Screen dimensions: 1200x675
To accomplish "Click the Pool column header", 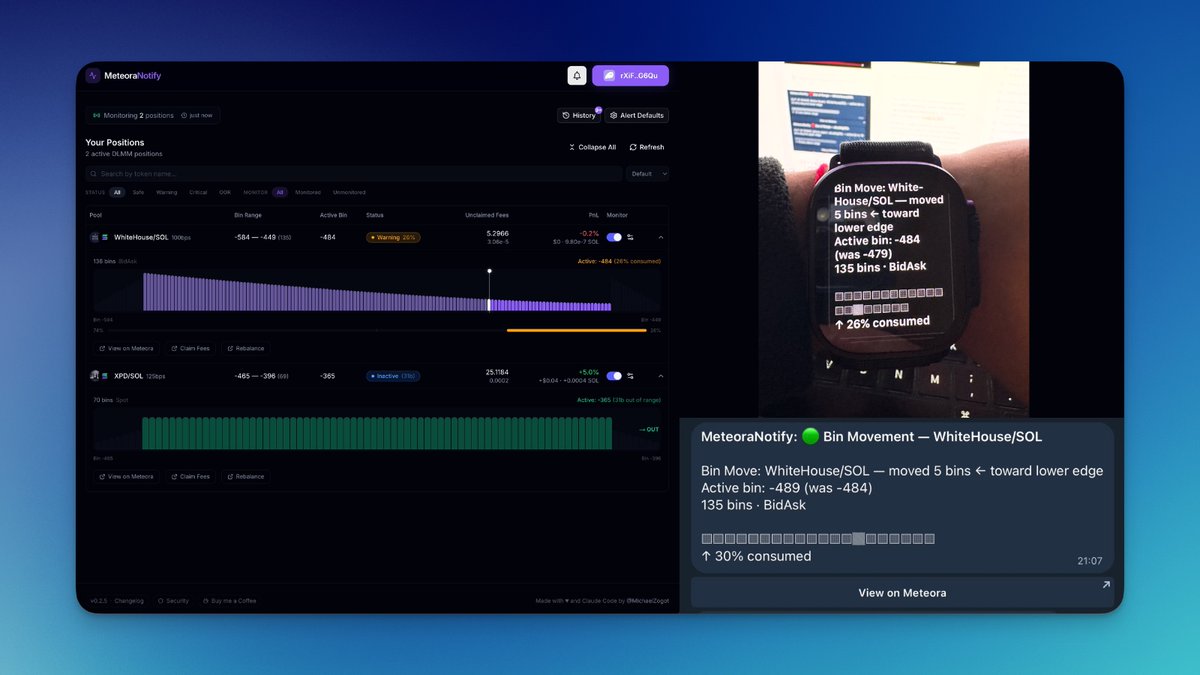I will 96,215.
